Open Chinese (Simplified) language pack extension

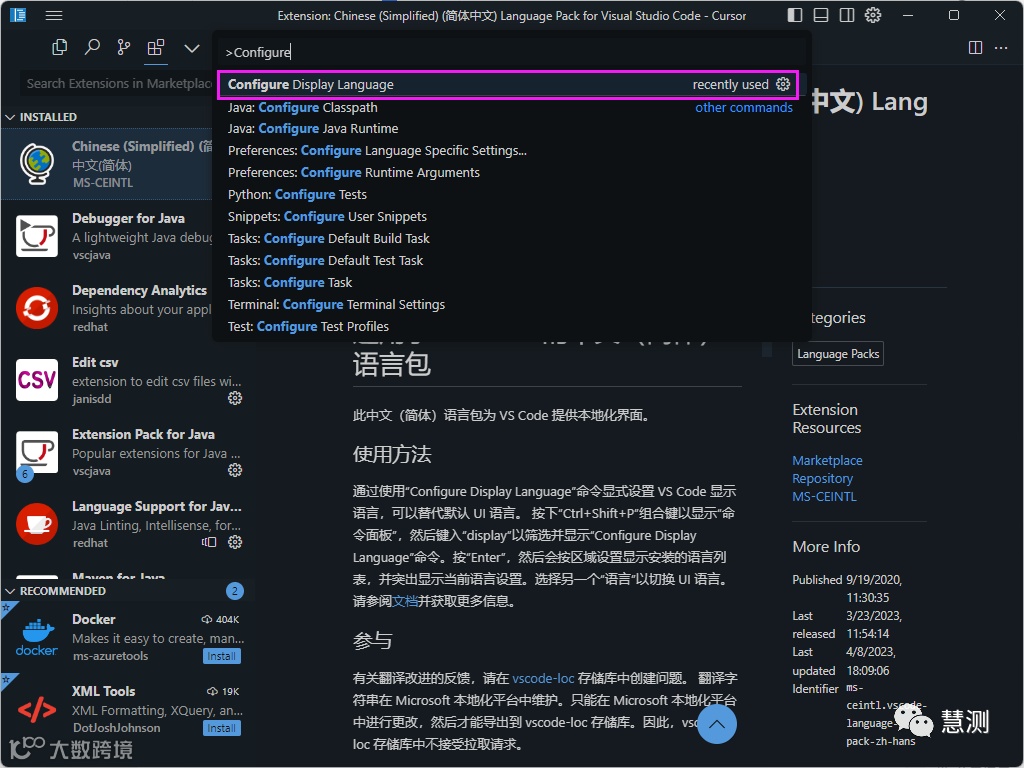tap(107, 163)
